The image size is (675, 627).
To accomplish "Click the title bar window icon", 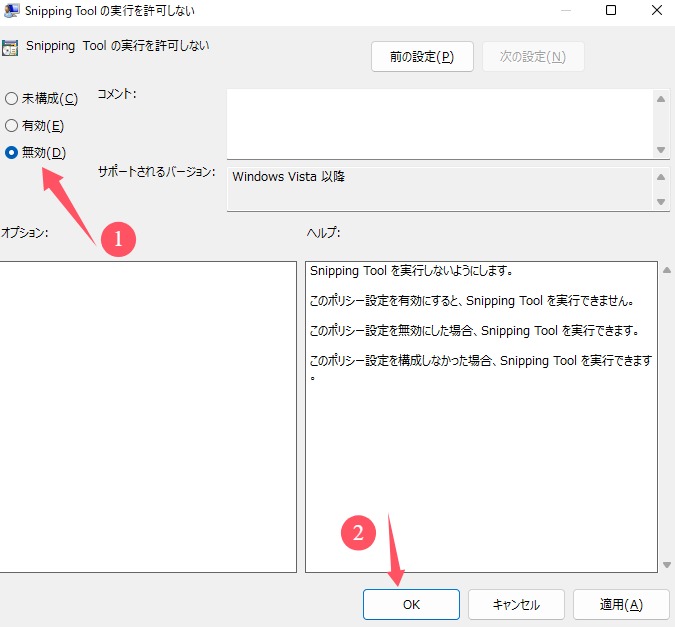I will click(x=12, y=10).
